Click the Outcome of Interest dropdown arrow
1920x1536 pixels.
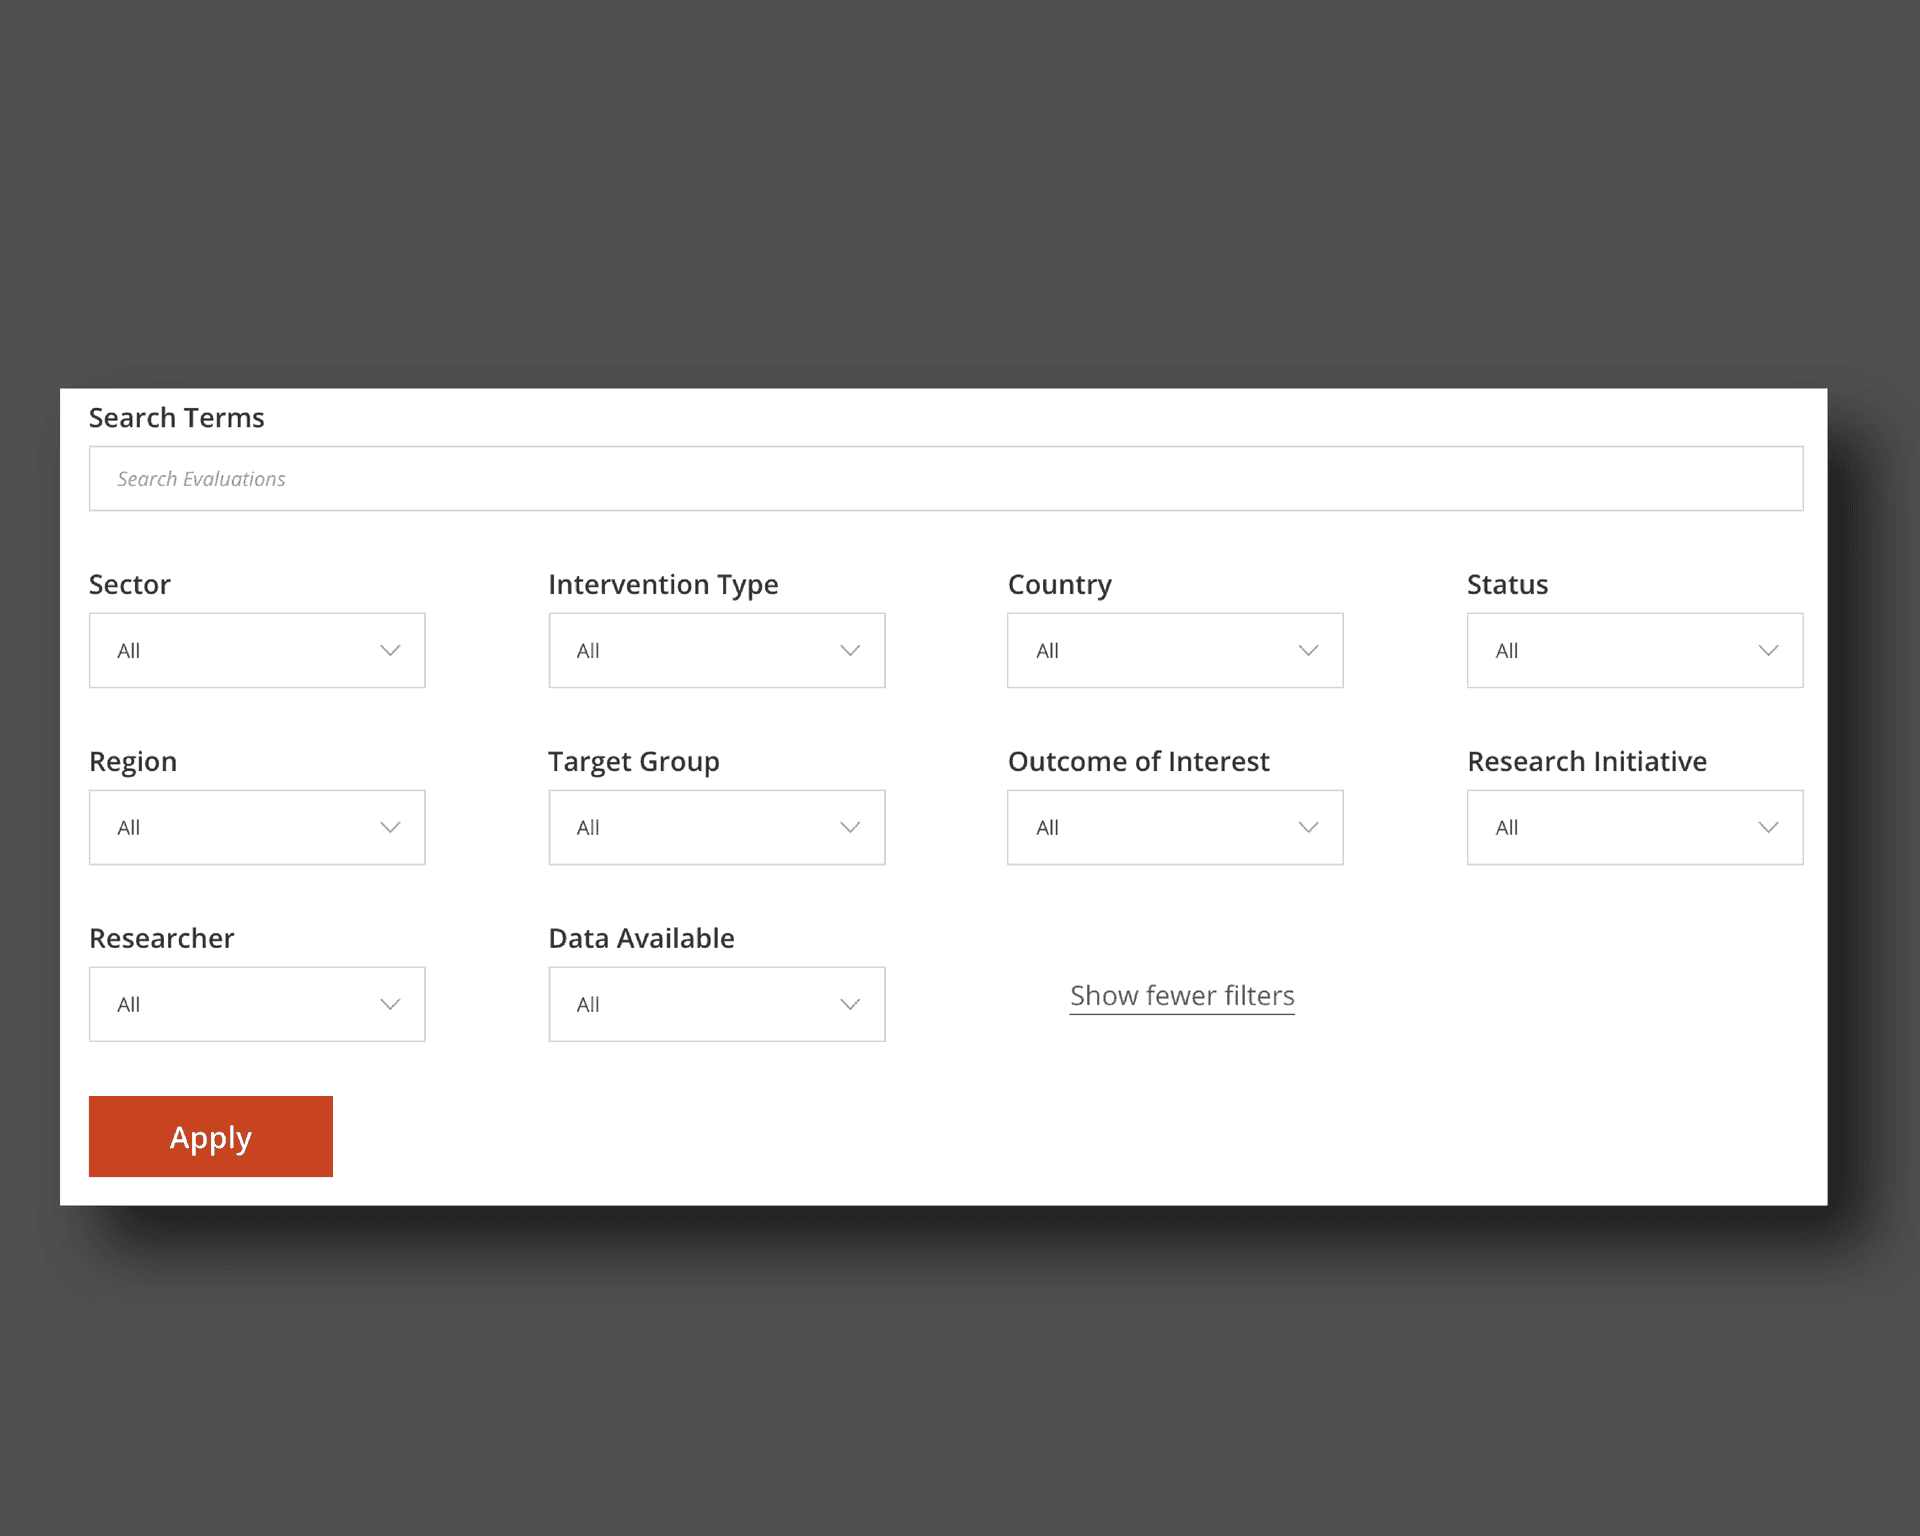[1313, 828]
